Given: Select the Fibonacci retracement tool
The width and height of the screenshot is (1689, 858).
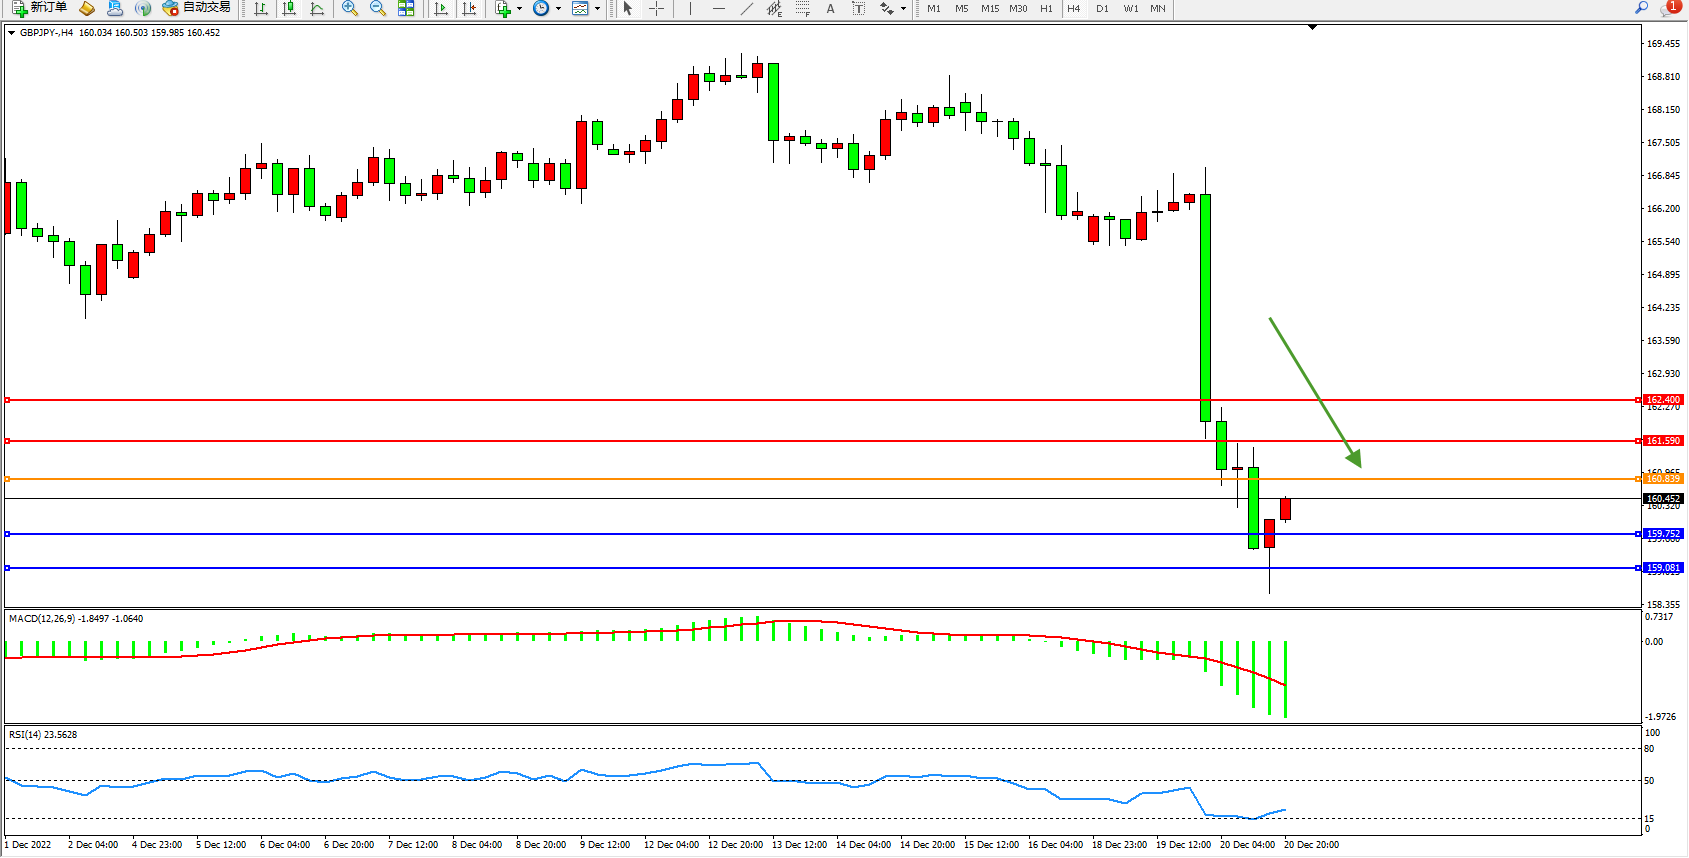Looking at the screenshot, I should 802,8.
